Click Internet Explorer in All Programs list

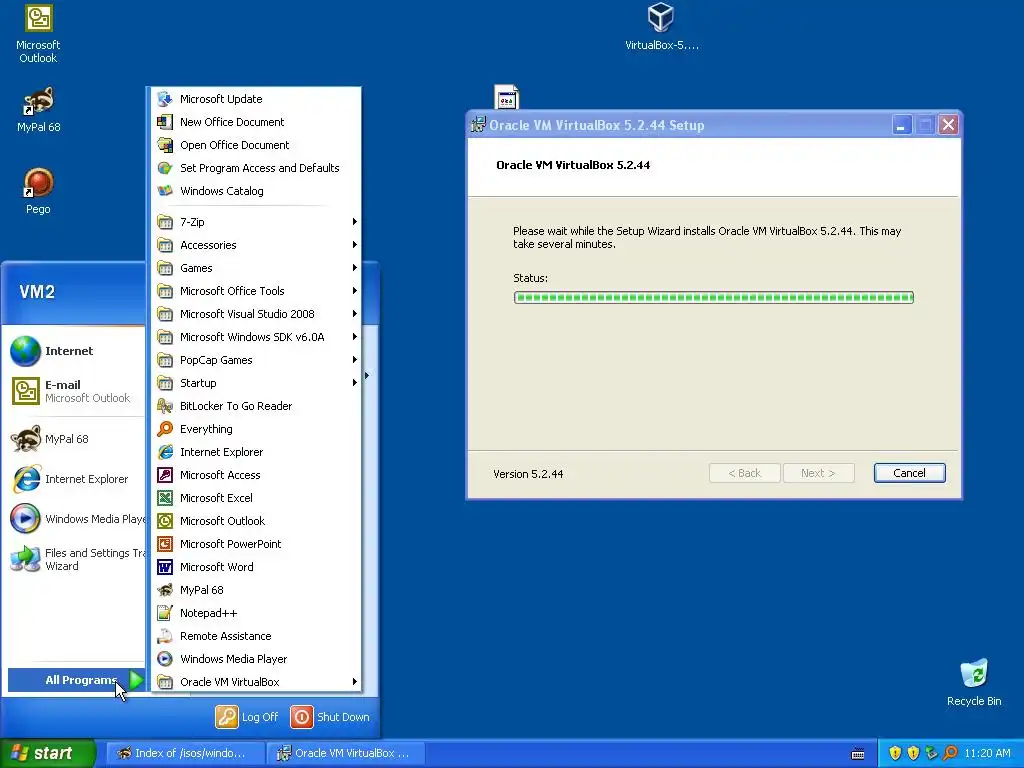(257, 452)
